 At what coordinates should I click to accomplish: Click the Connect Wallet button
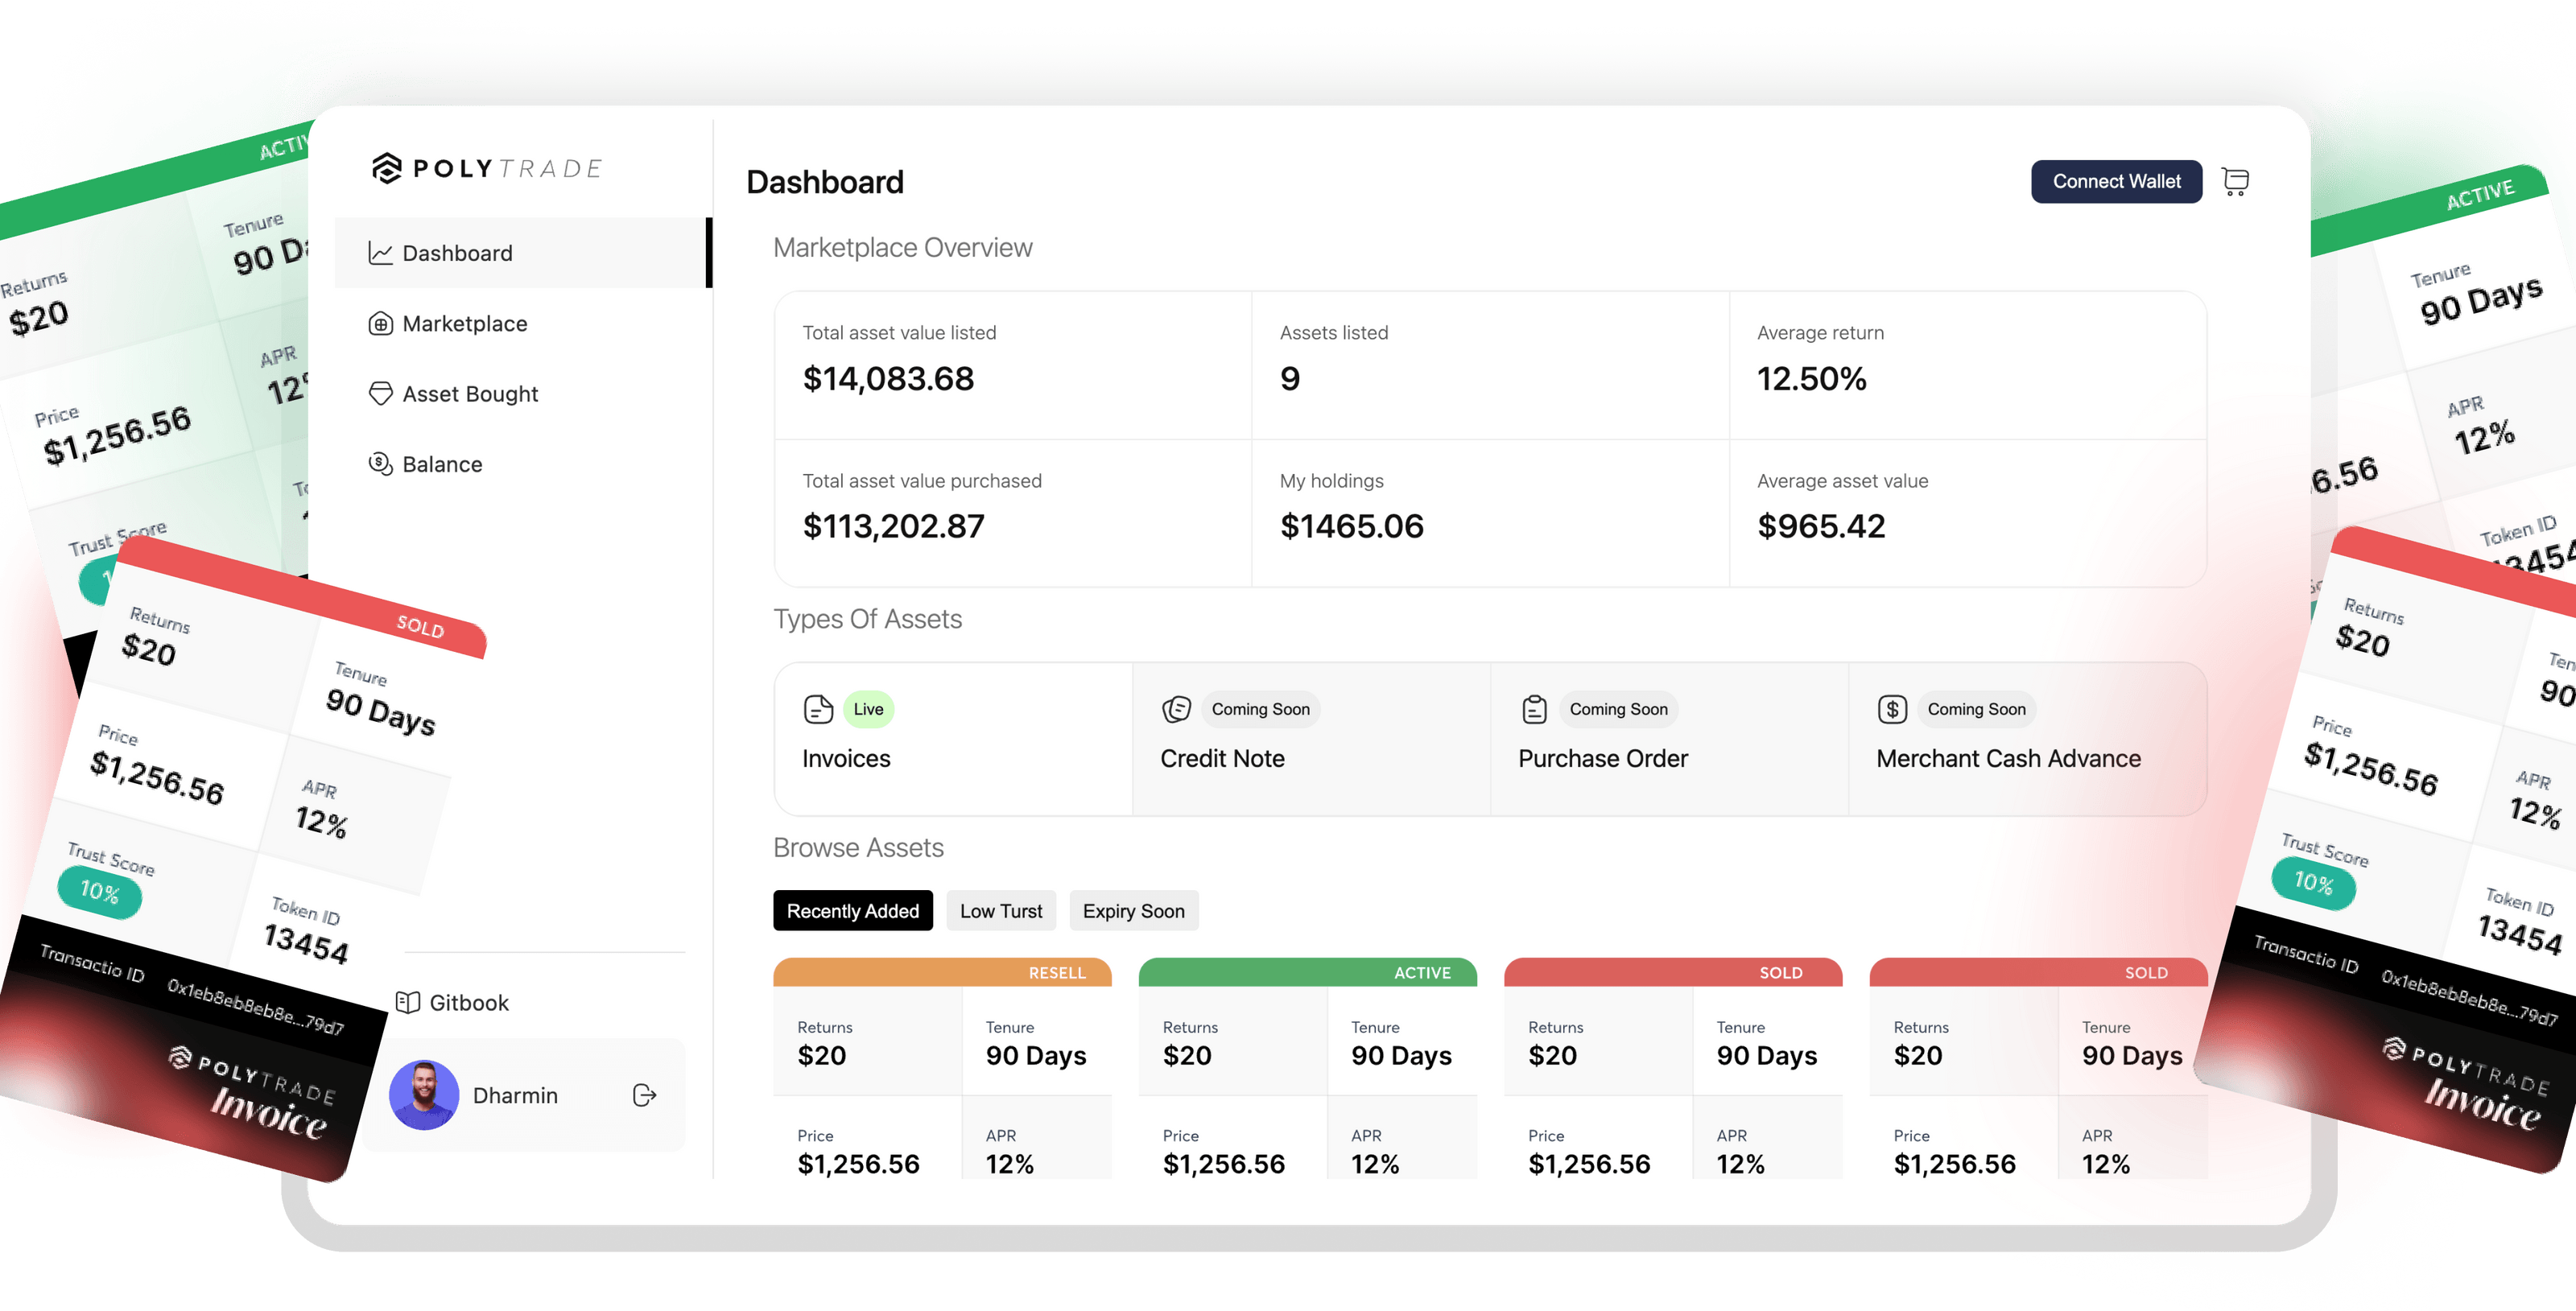(x=2116, y=181)
